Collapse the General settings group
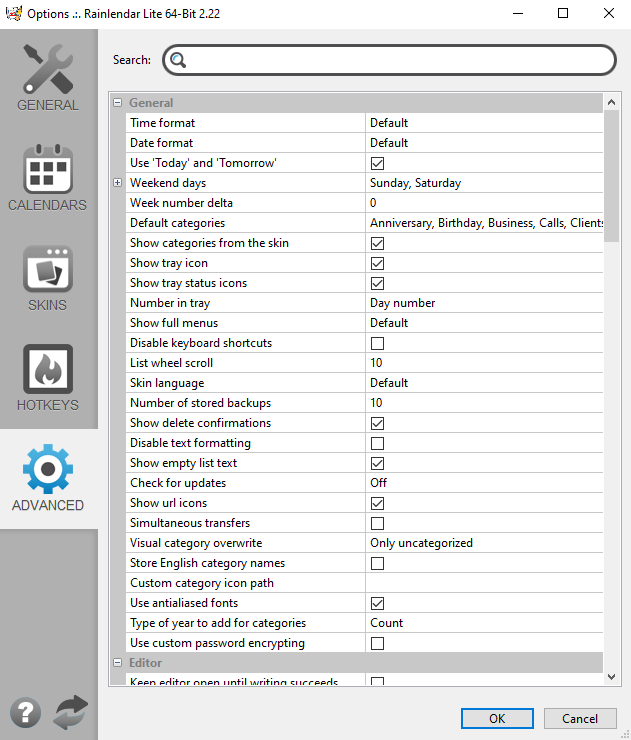 (118, 103)
